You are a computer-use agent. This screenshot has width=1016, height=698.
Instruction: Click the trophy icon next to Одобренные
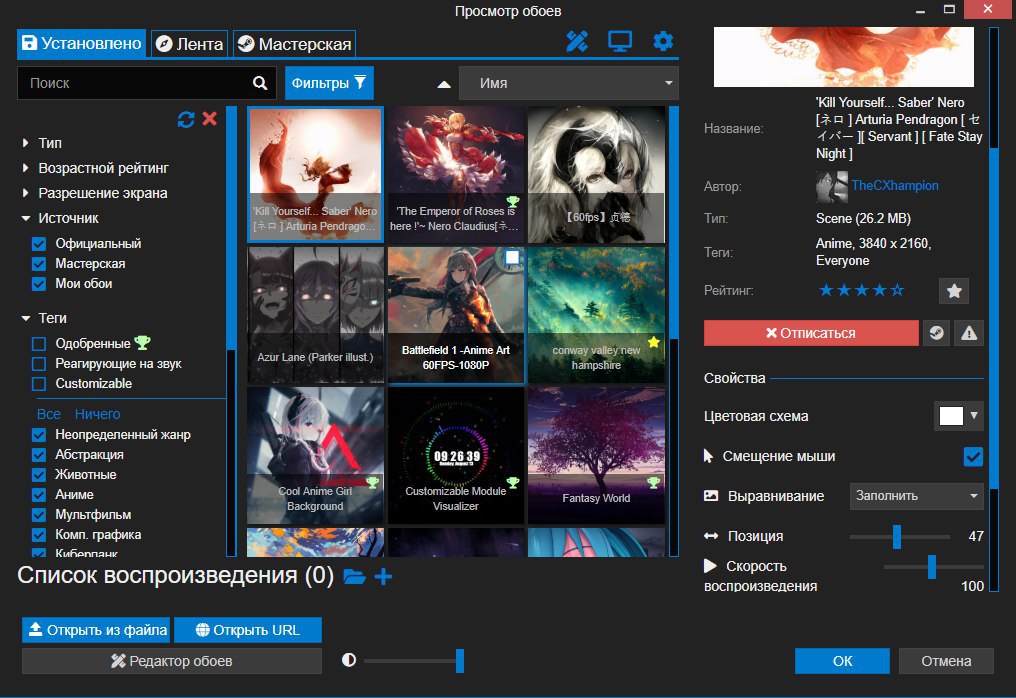coord(142,342)
